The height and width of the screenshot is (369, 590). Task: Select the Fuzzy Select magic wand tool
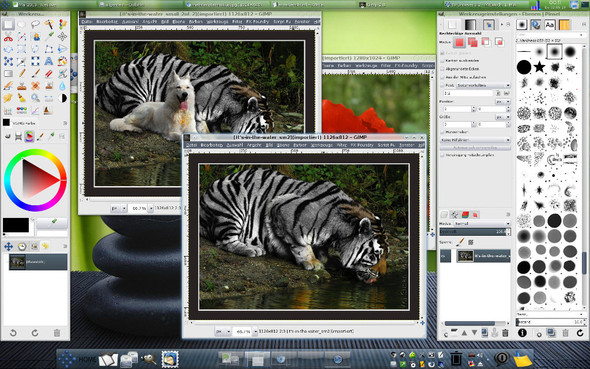[x=49, y=25]
